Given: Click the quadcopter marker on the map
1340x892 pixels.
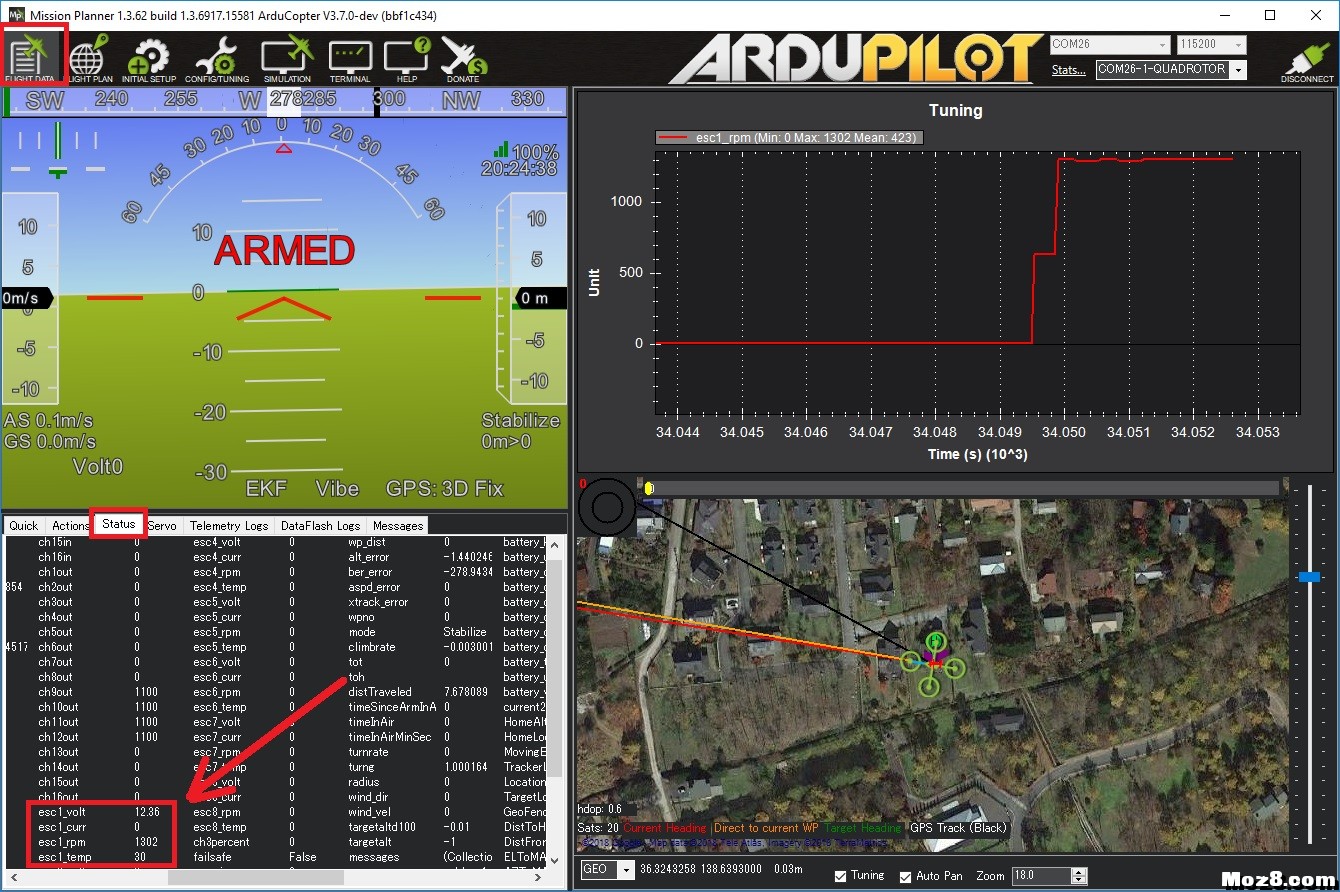Looking at the screenshot, I should pyautogui.click(x=932, y=662).
